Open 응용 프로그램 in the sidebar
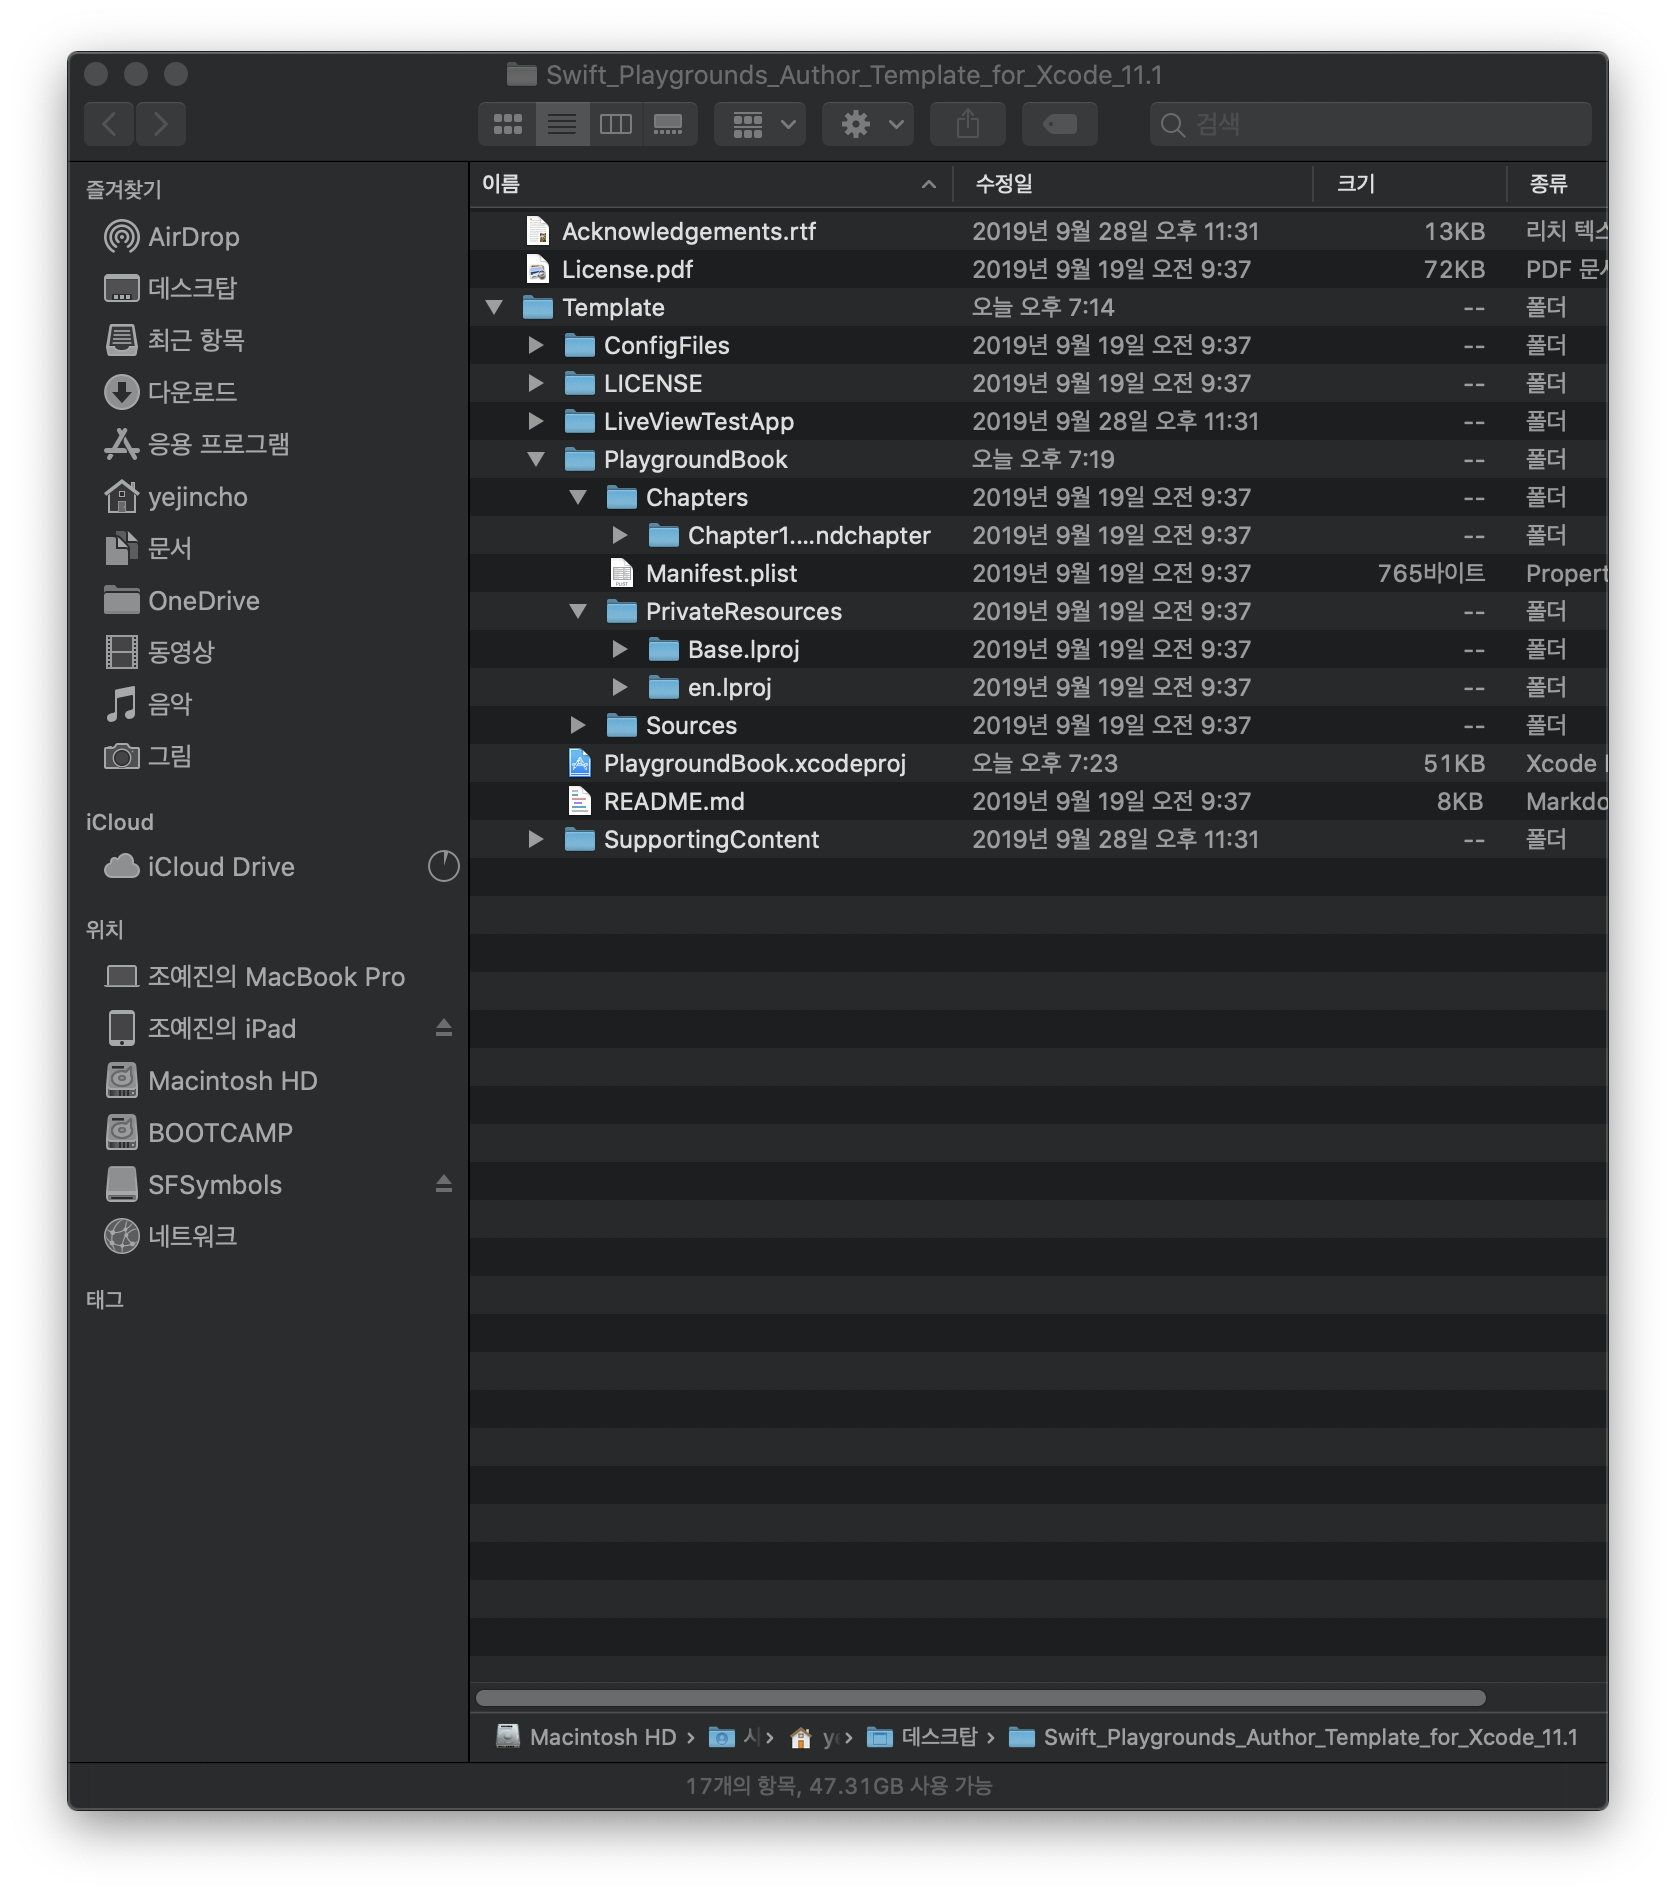The height and width of the screenshot is (1894, 1676). point(268,444)
